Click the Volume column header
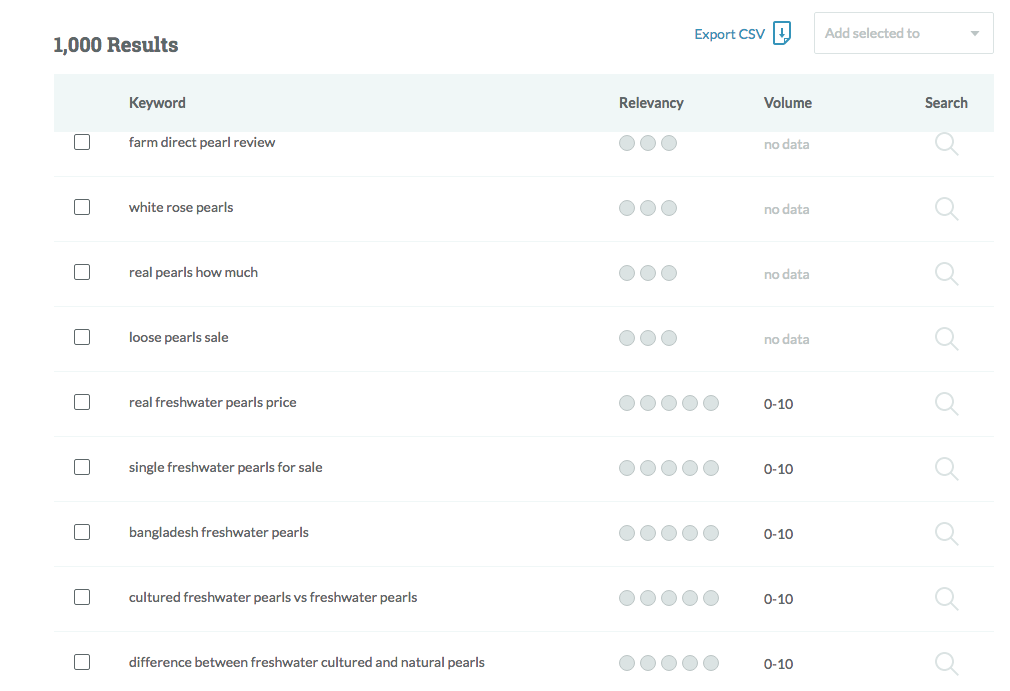 pyautogui.click(x=787, y=103)
